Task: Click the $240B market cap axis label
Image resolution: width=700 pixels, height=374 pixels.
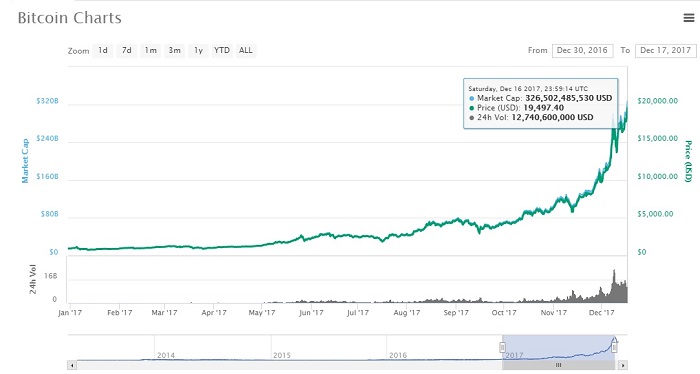Action: tap(47, 138)
